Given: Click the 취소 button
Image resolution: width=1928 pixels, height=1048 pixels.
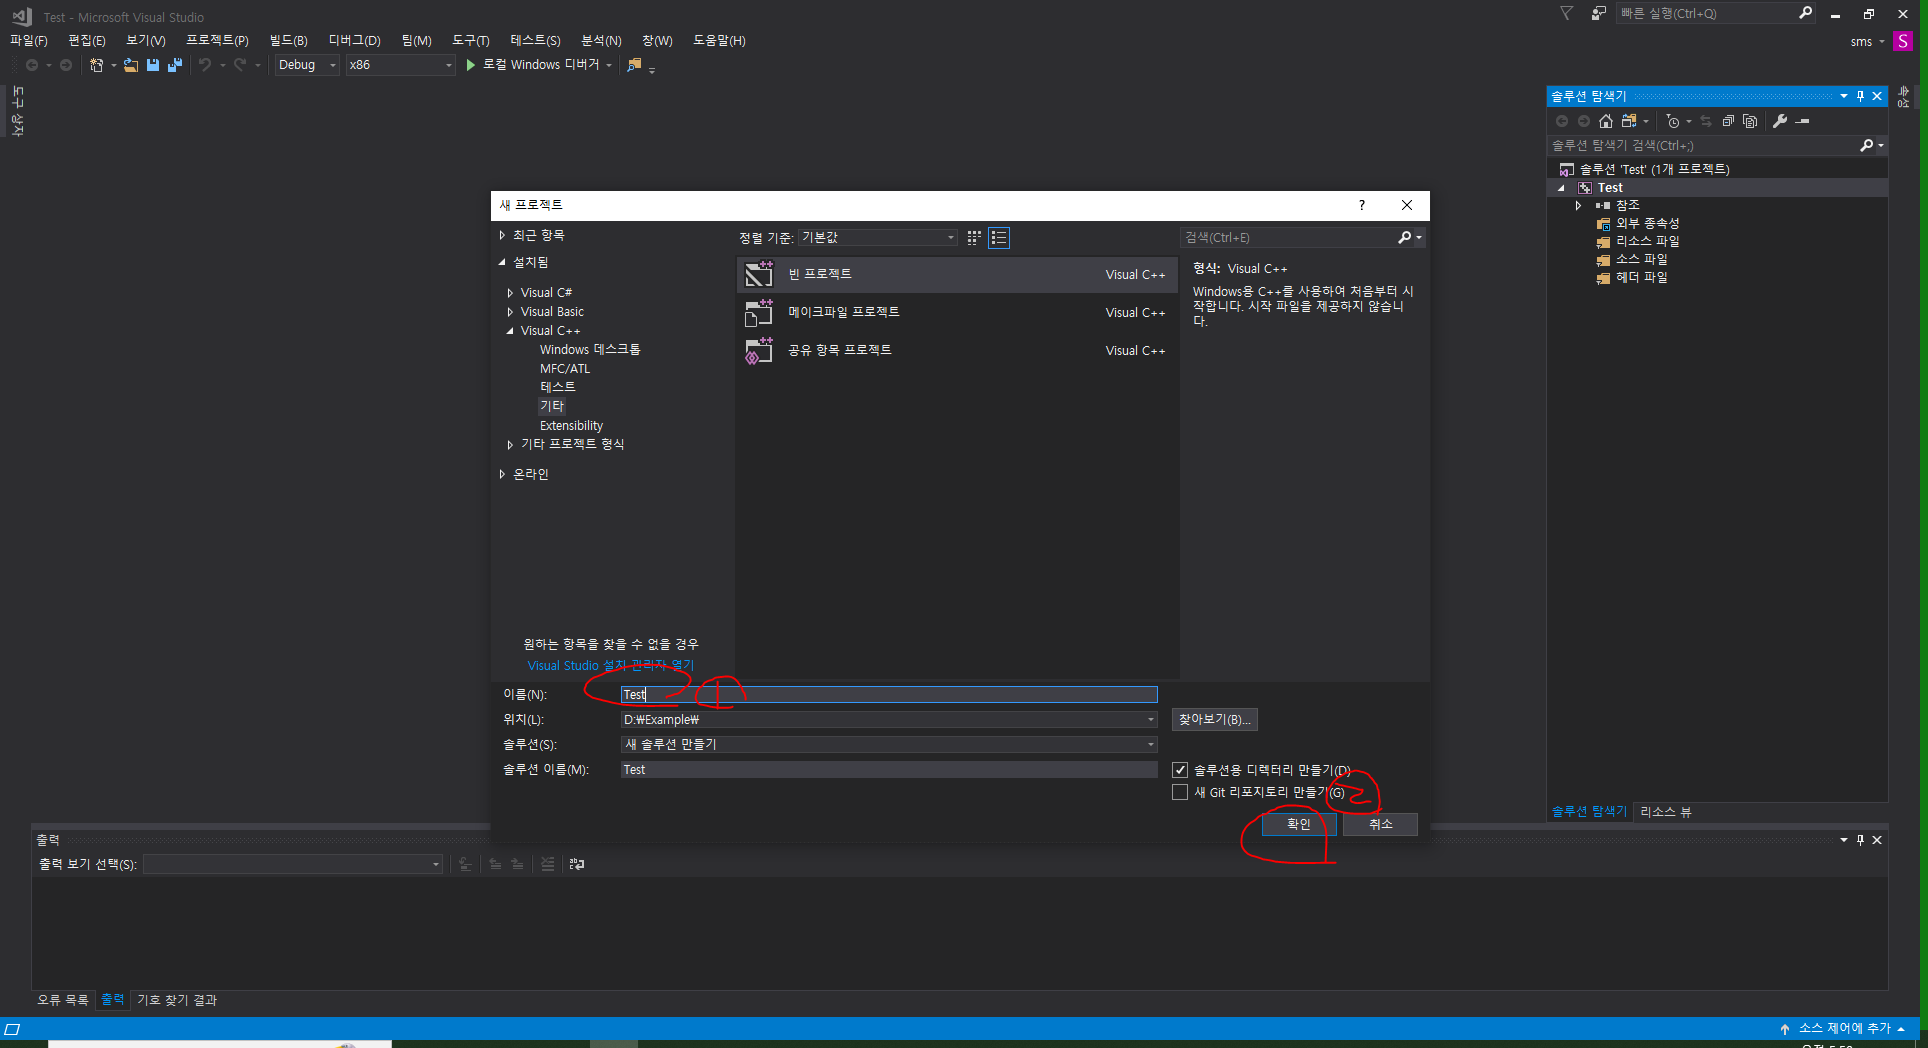Looking at the screenshot, I should click(1380, 824).
